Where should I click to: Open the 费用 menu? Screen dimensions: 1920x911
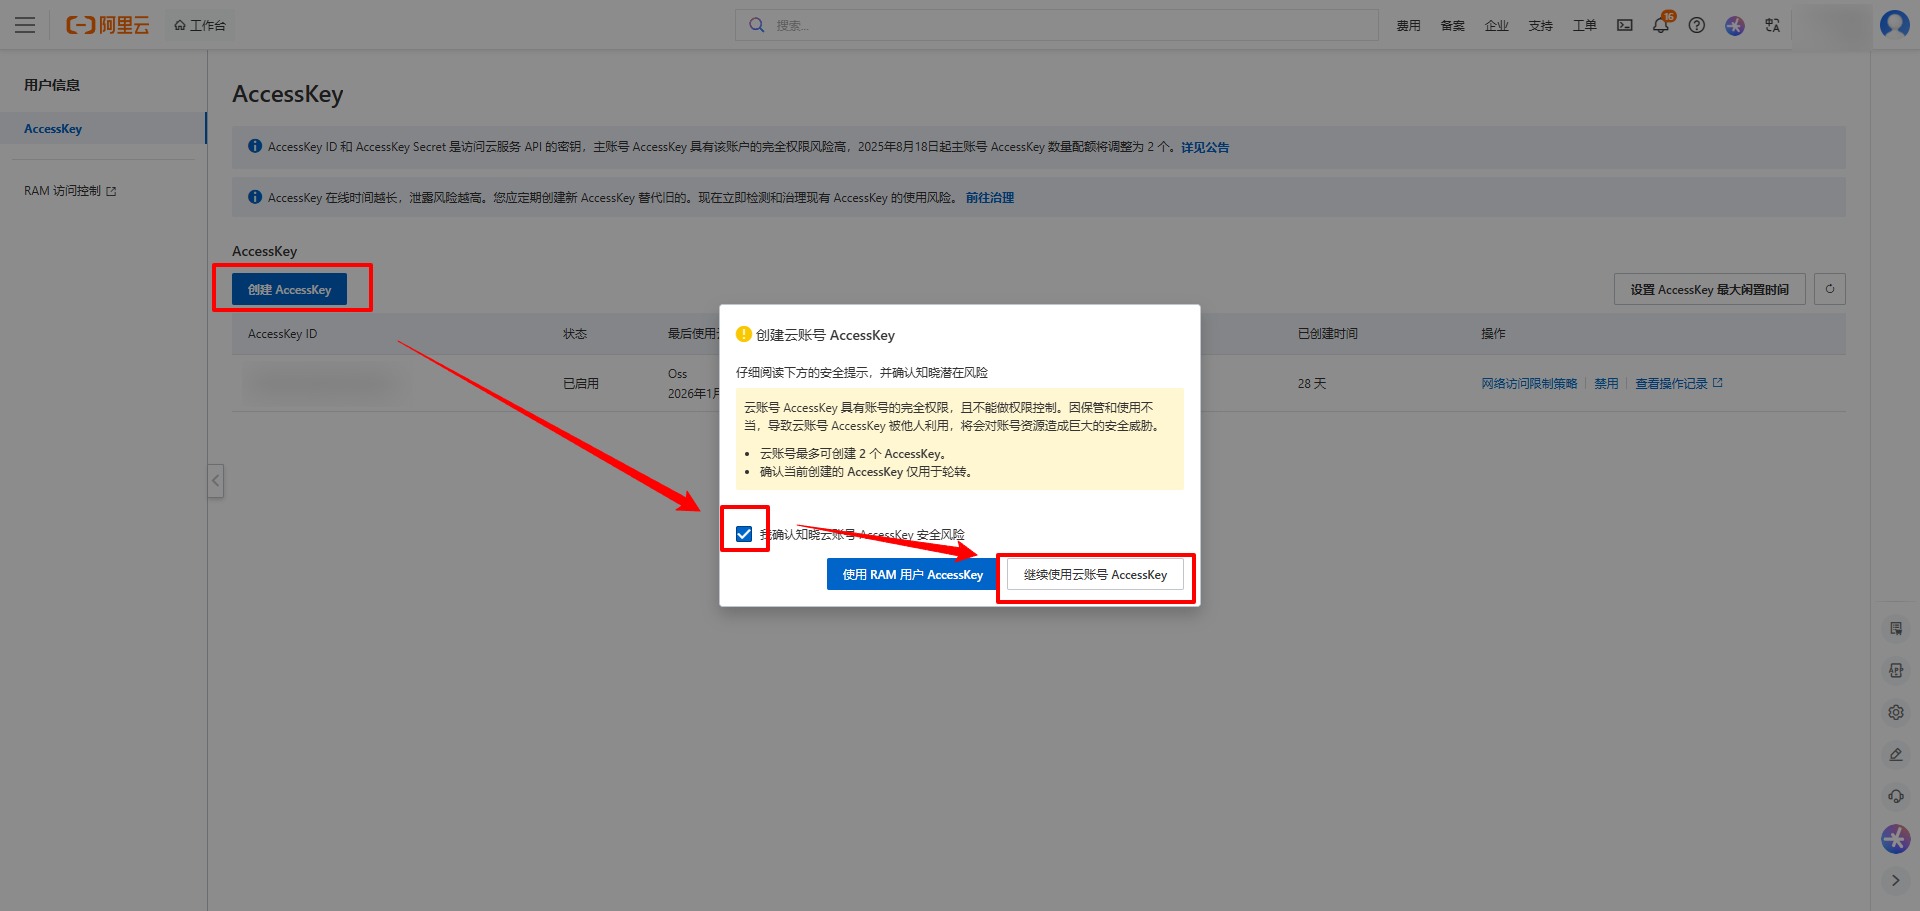point(1408,26)
